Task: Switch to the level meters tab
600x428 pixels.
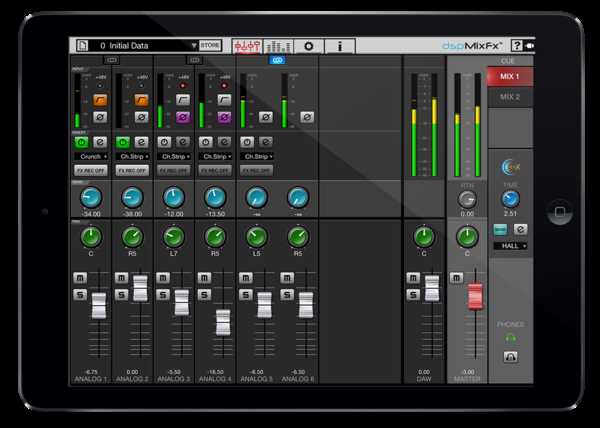Action: [278, 46]
